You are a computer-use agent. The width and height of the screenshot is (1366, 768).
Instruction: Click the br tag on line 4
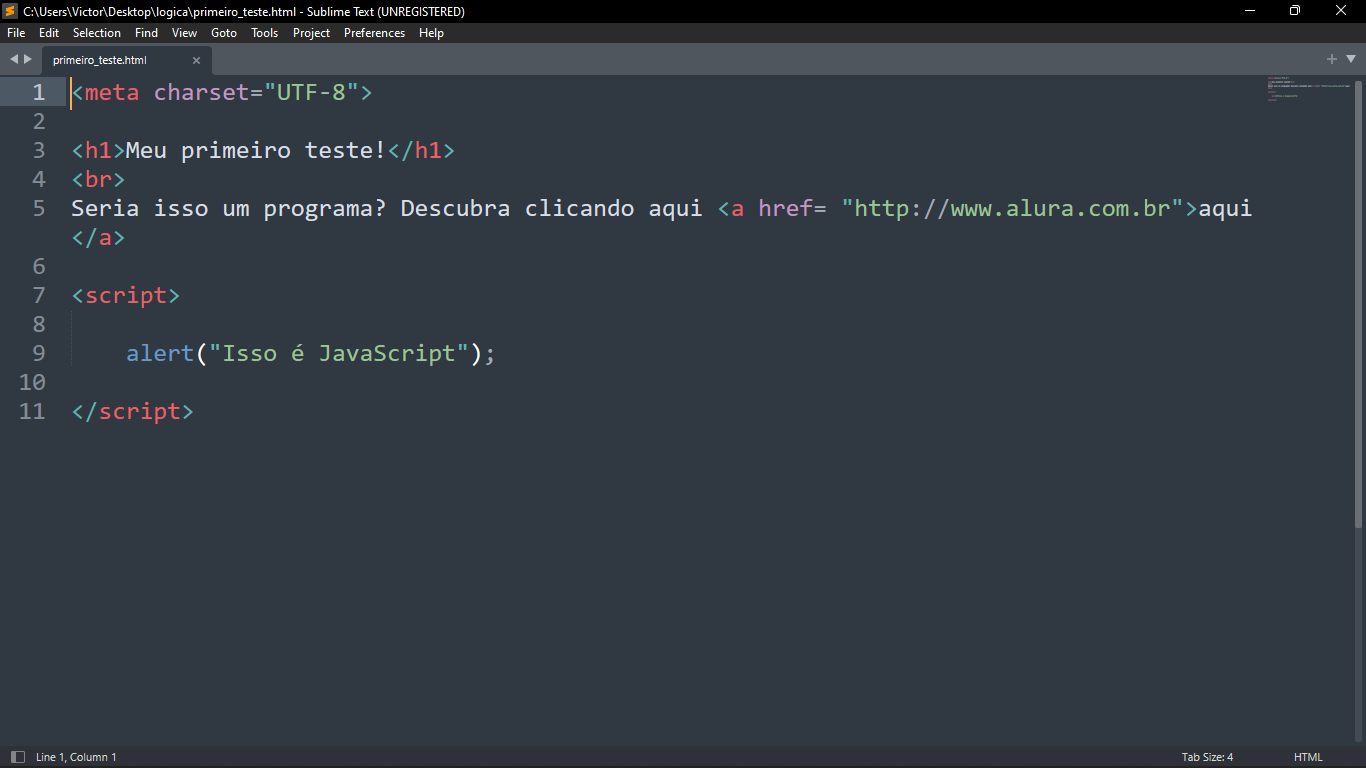(x=98, y=179)
